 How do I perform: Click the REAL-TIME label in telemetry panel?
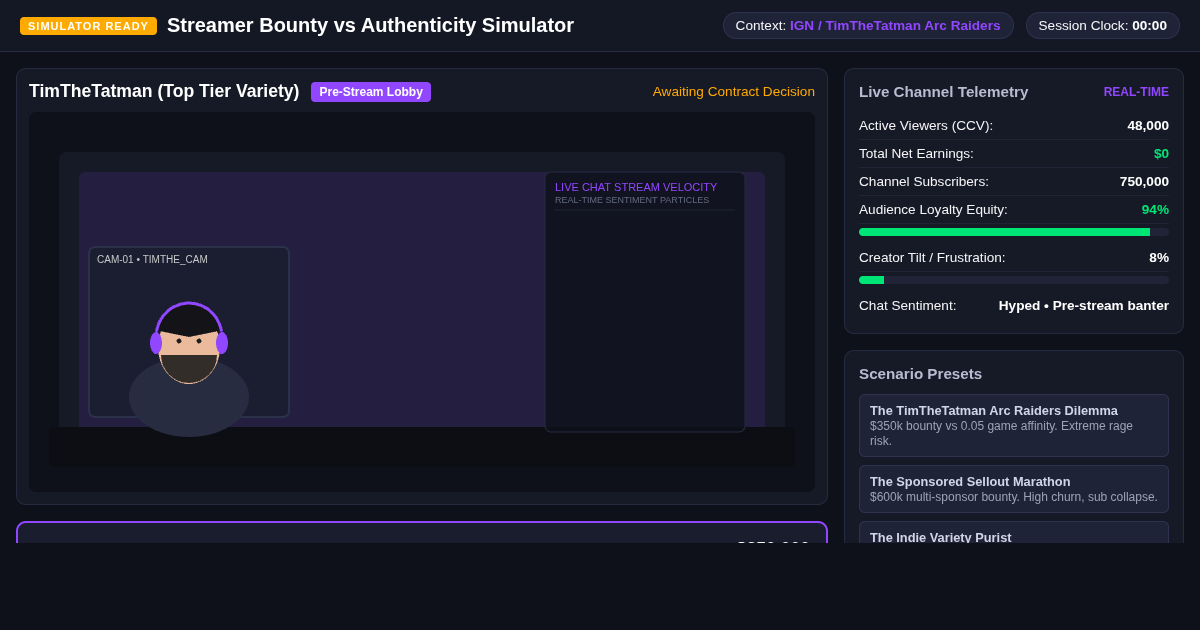click(1136, 92)
